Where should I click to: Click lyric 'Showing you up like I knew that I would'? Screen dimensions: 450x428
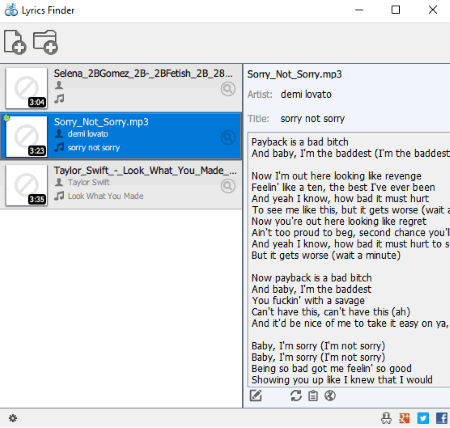[x=342, y=380]
